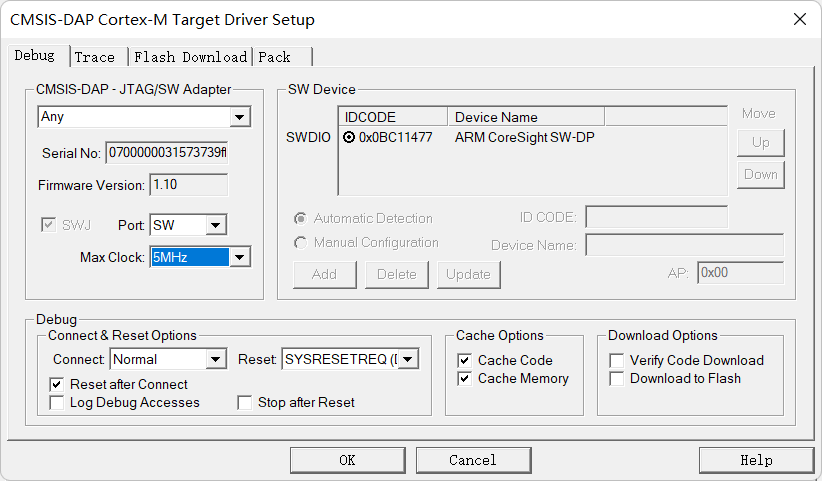
Task: Click the Move Up button
Action: tap(761, 143)
